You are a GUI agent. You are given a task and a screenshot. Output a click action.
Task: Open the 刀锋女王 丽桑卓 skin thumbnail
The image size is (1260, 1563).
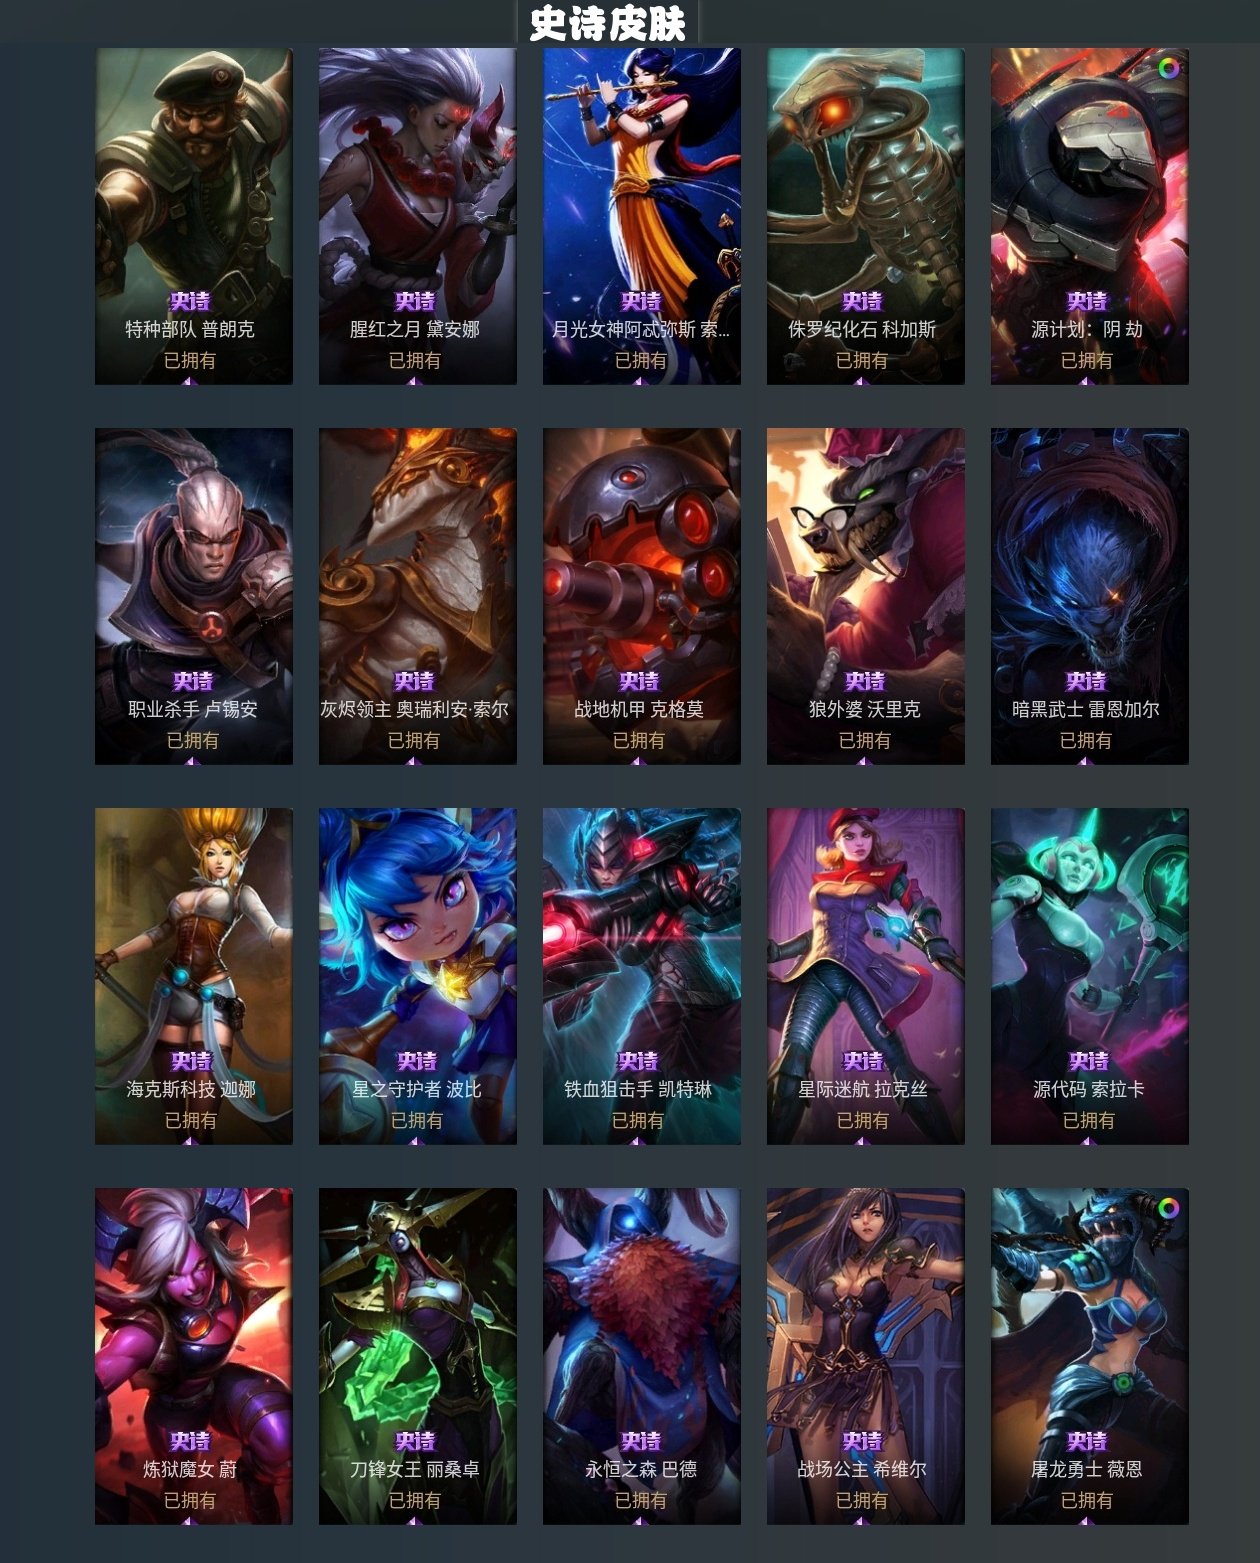tap(418, 1356)
